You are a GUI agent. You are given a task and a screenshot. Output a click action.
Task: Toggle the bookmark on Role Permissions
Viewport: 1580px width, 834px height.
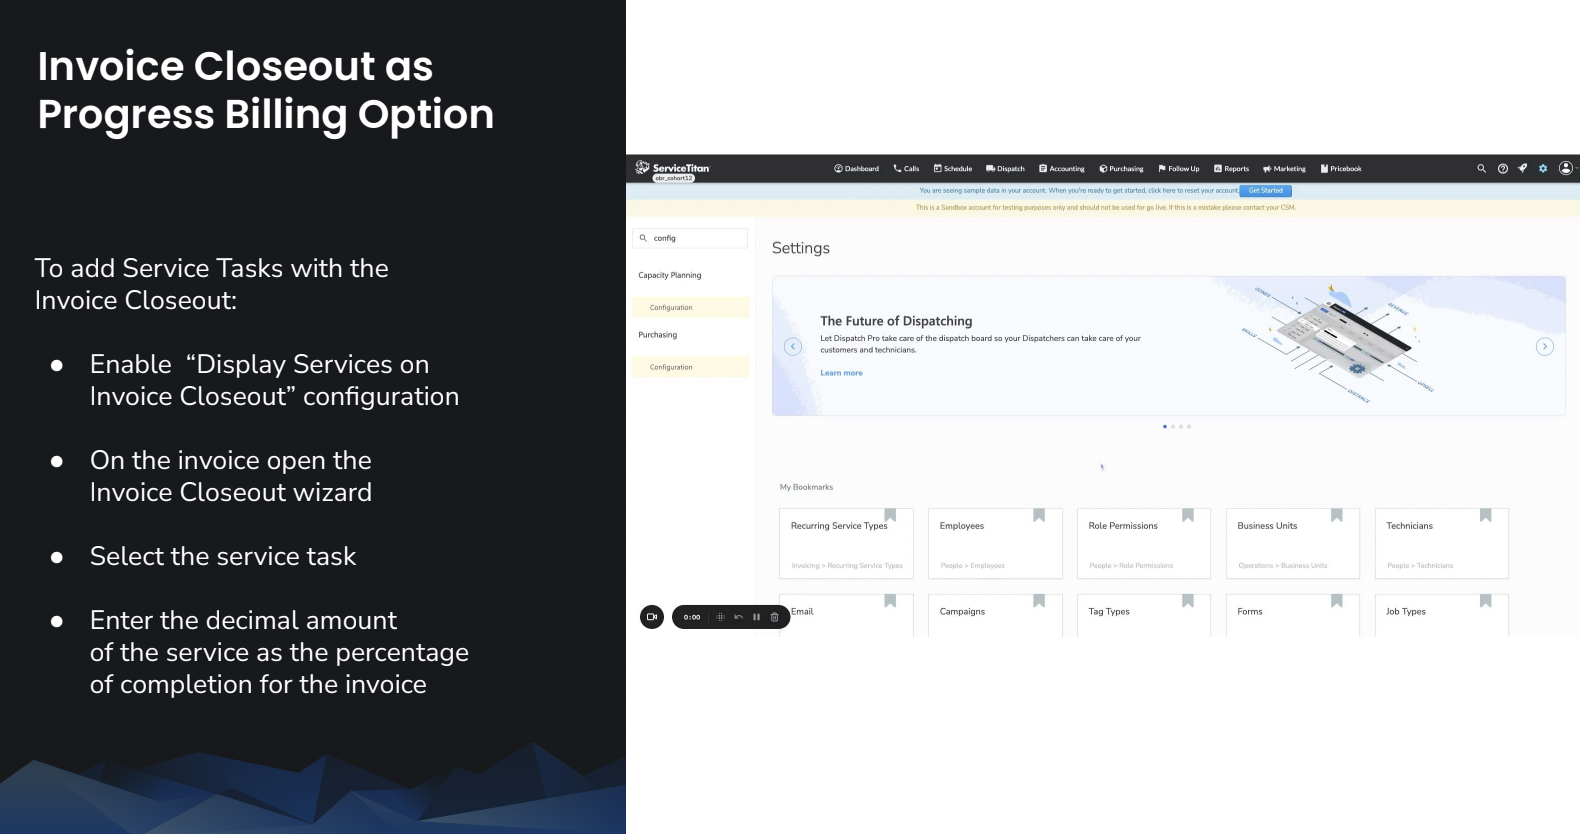pos(1188,515)
